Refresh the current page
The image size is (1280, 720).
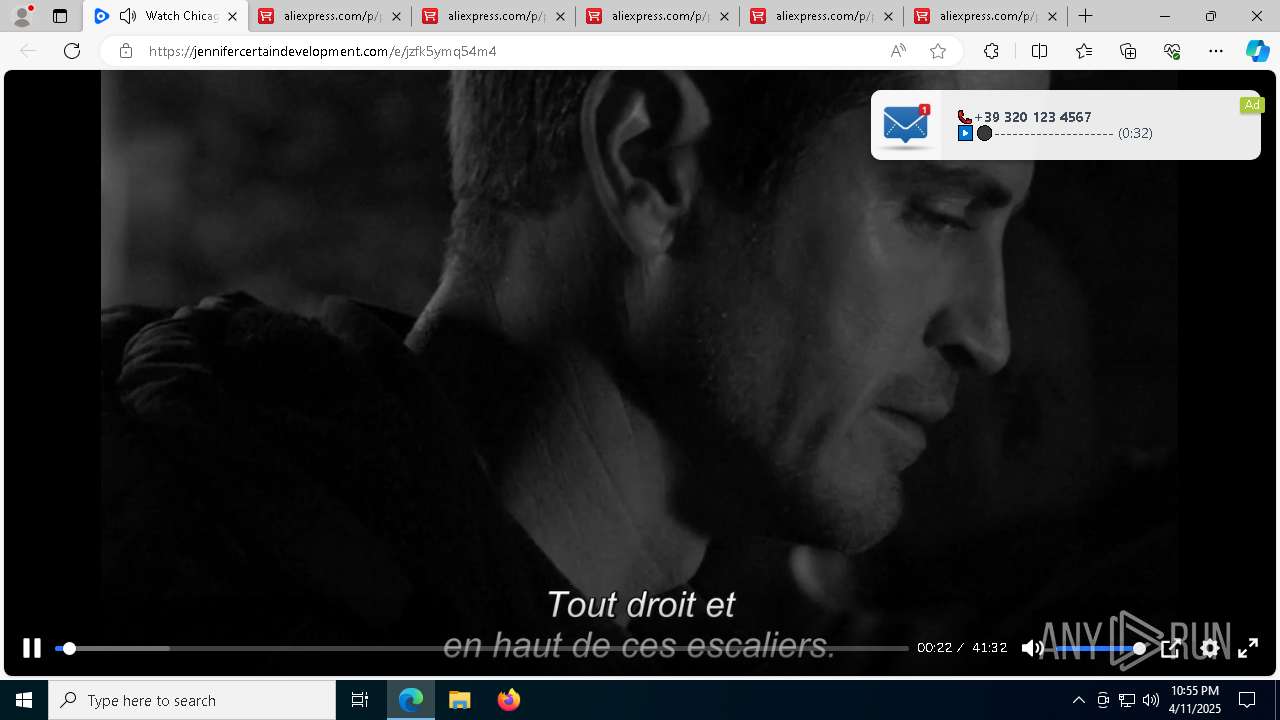coord(72,51)
